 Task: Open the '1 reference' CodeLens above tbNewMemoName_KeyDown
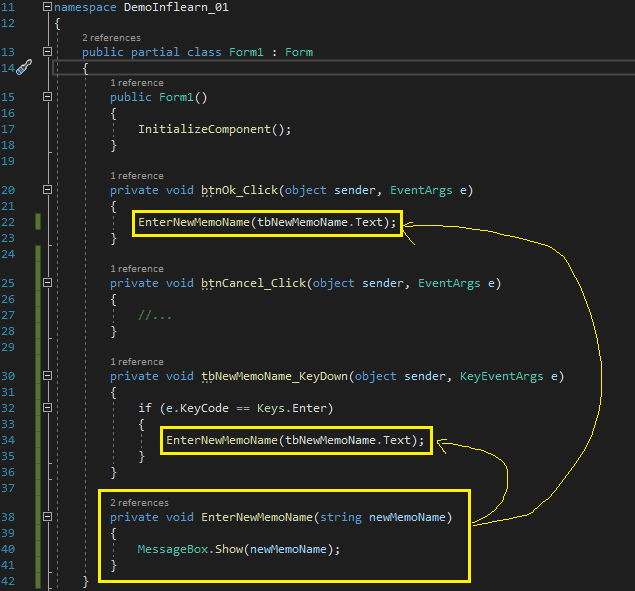pos(137,362)
